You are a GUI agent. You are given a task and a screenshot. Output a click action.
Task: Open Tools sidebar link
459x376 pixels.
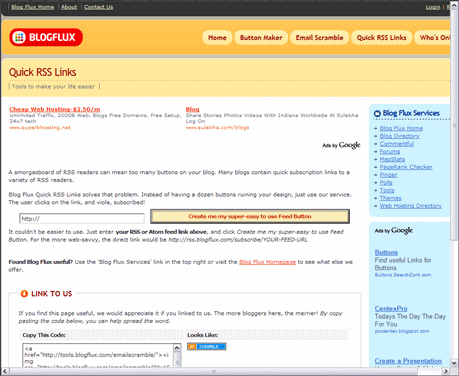coord(387,190)
